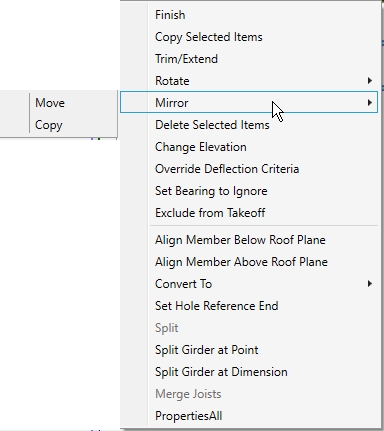Choose Split Girder at Point
The height and width of the screenshot is (431, 384).
tap(249, 350)
